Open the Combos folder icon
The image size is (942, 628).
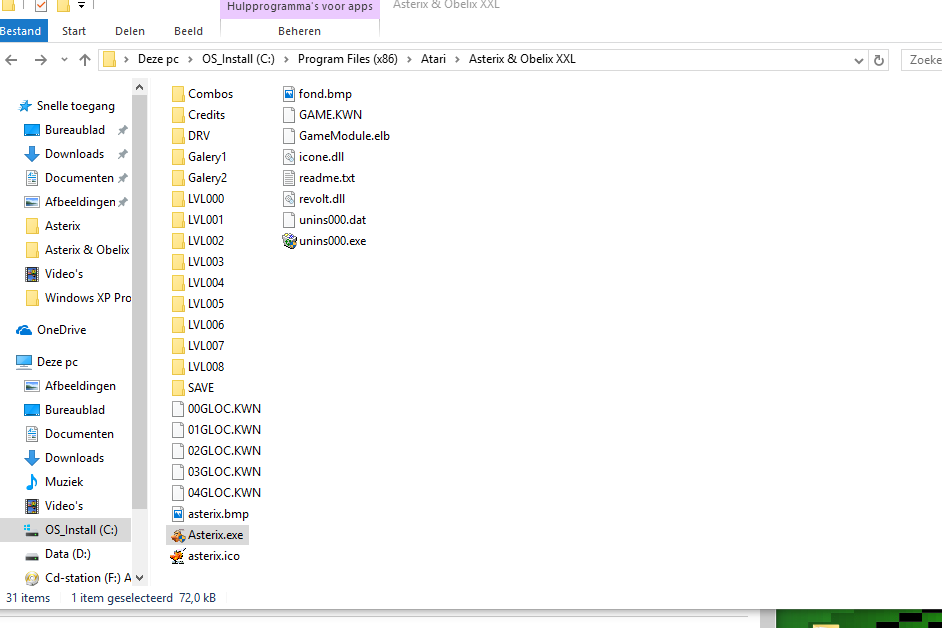(x=178, y=94)
